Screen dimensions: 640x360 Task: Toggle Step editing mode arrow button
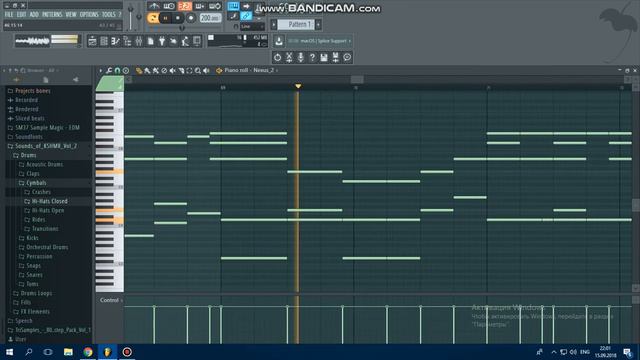coord(246,6)
